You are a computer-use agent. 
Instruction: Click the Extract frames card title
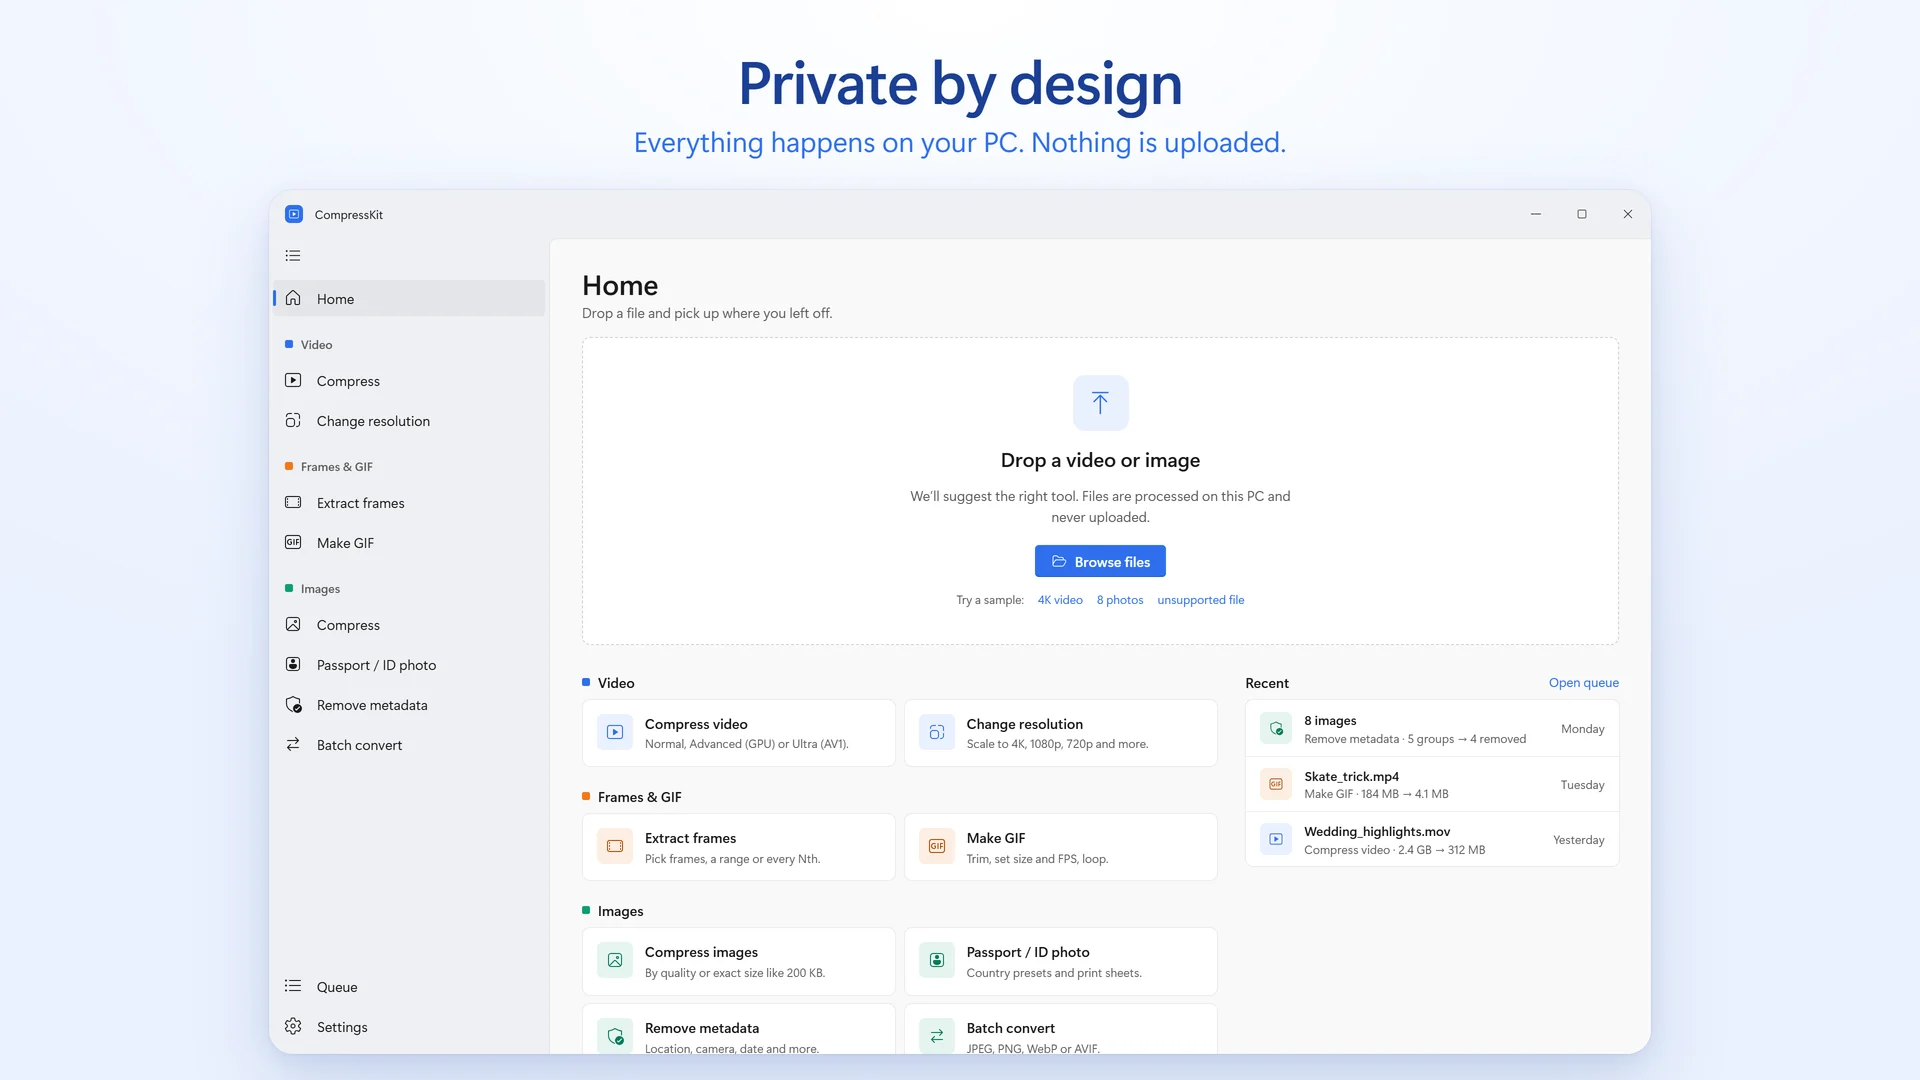pos(690,838)
